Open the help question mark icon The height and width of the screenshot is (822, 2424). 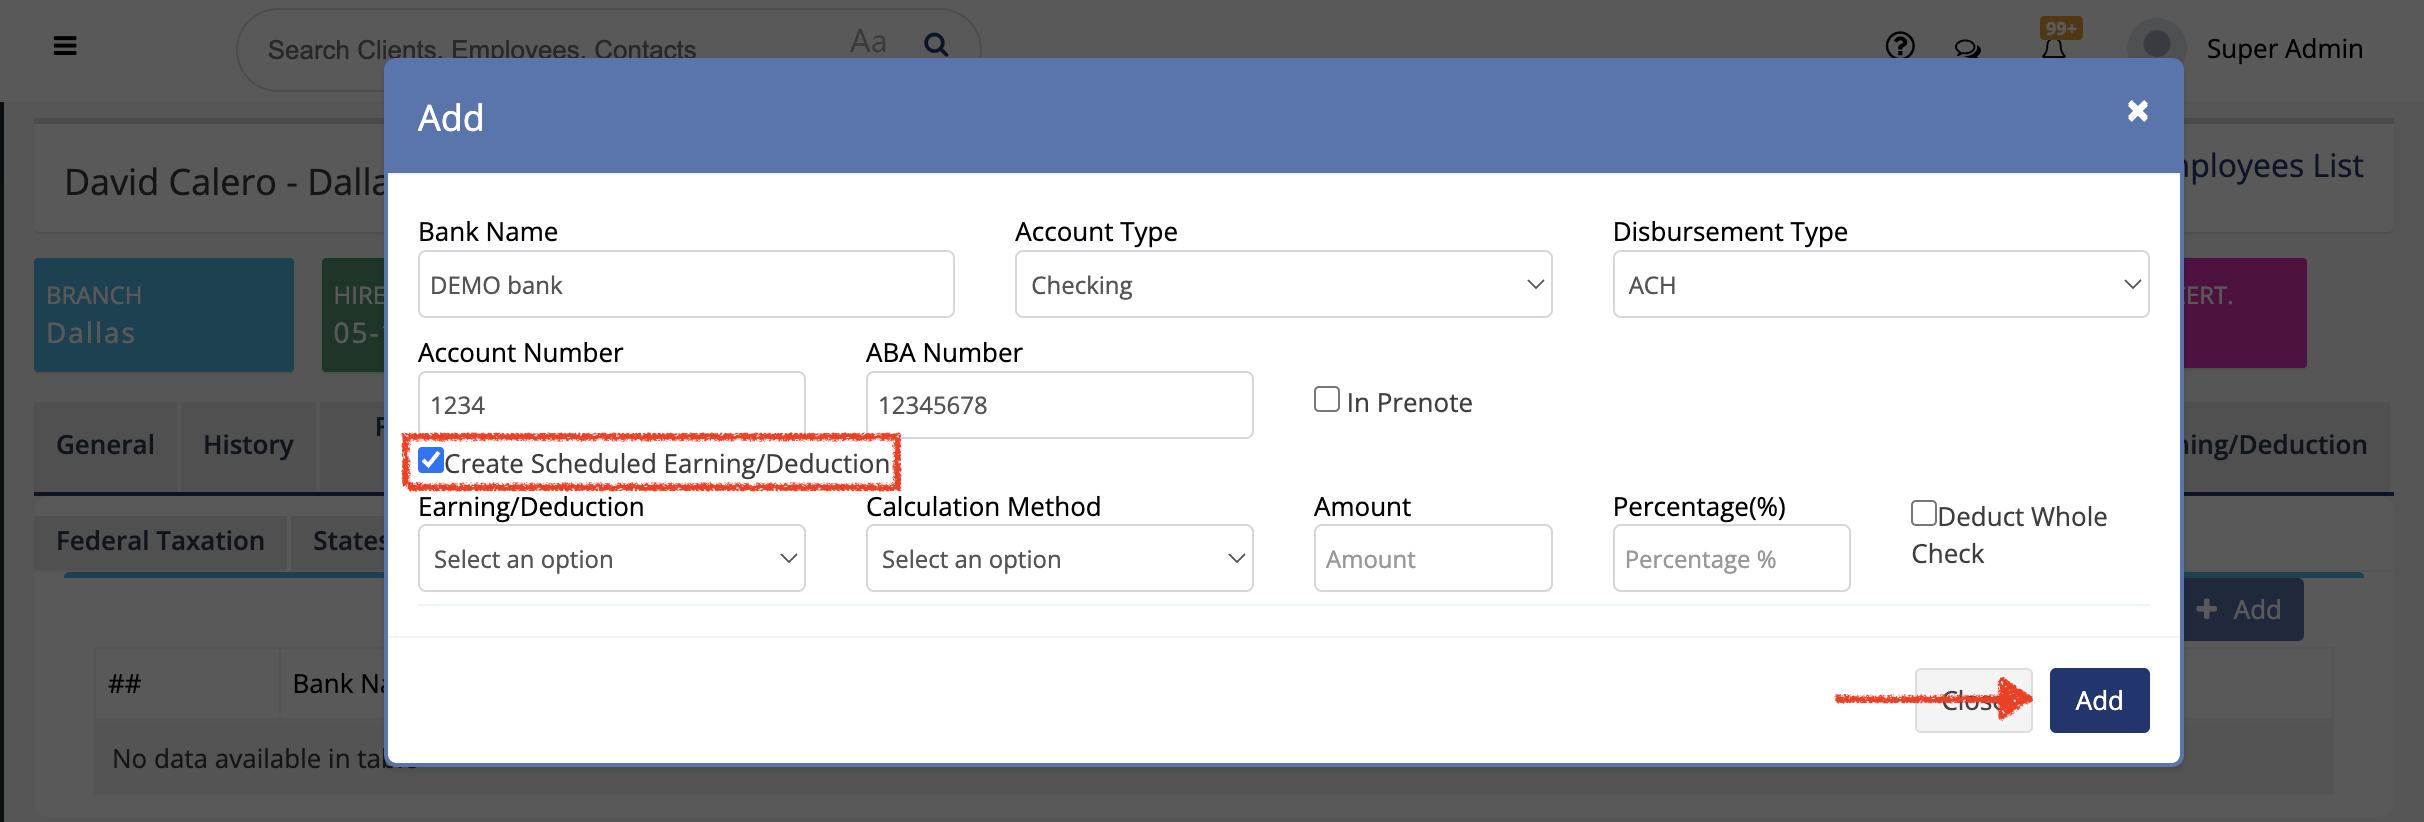(x=1899, y=46)
